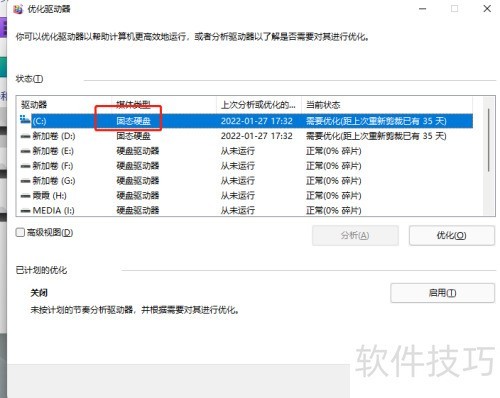
Task: Click 硬盘驱动器 in the MEDIA (I:) row
Action: [138, 210]
